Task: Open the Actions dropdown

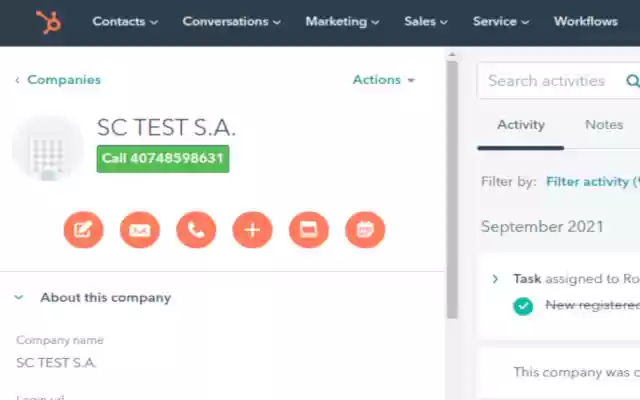Action: point(383,80)
